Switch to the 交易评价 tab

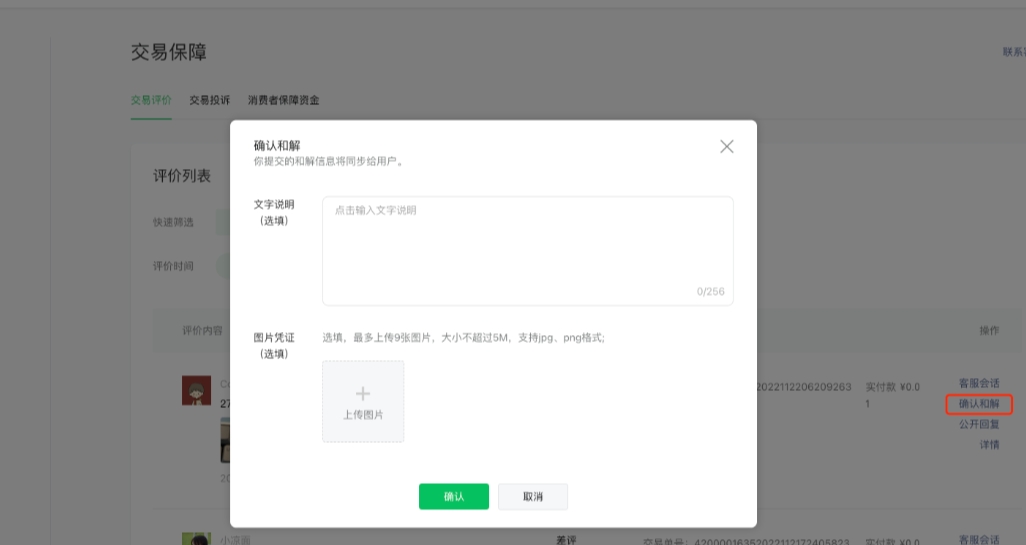(151, 100)
